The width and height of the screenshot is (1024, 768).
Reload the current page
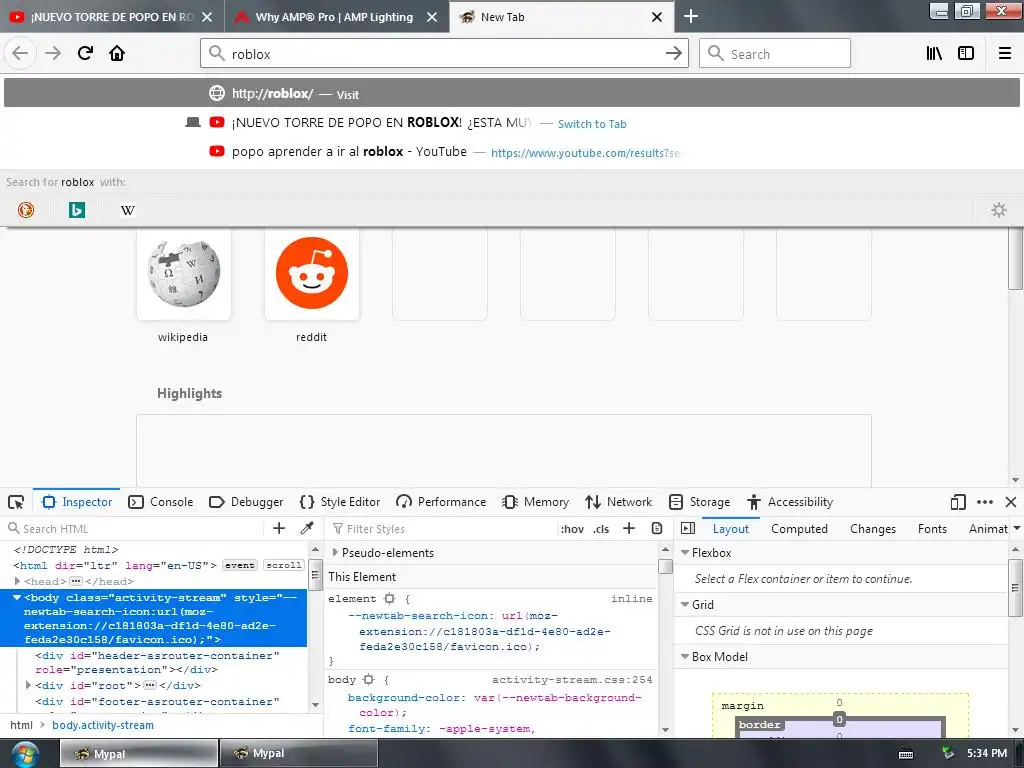pos(85,53)
